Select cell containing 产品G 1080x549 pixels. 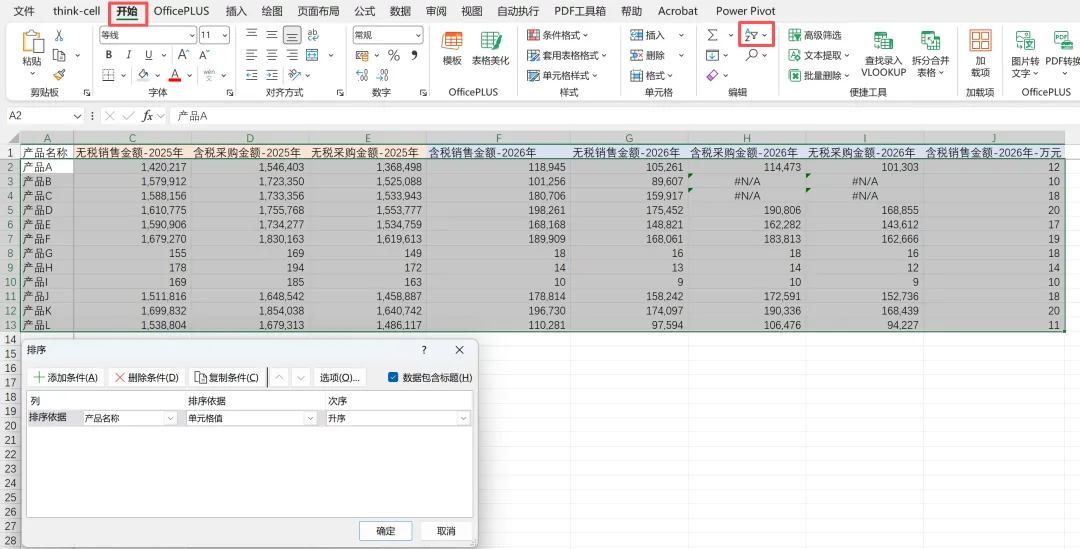pyautogui.click(x=48, y=253)
